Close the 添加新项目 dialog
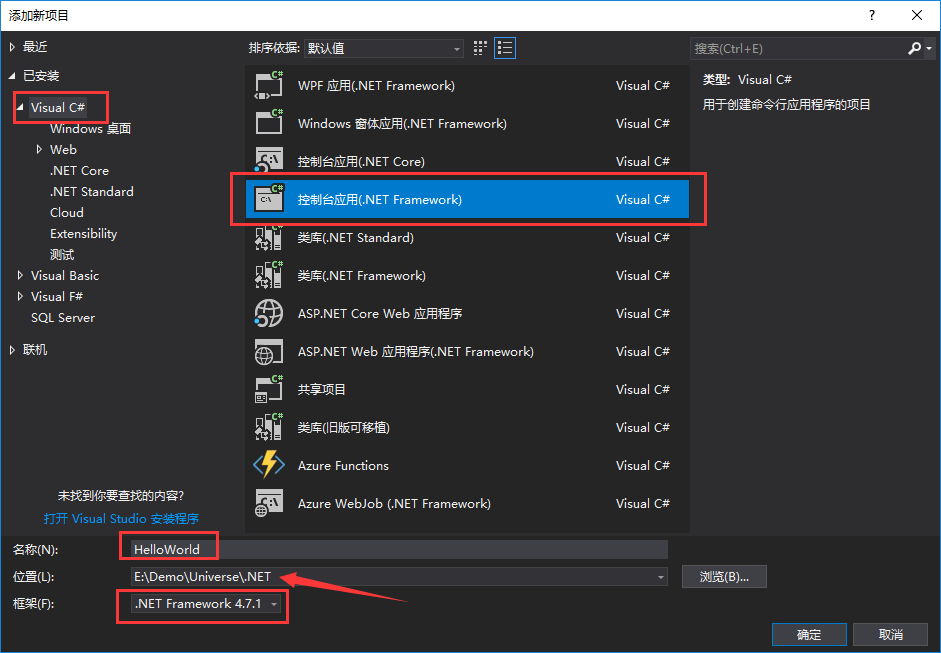Viewport: 941px width, 653px height. pyautogui.click(x=917, y=15)
